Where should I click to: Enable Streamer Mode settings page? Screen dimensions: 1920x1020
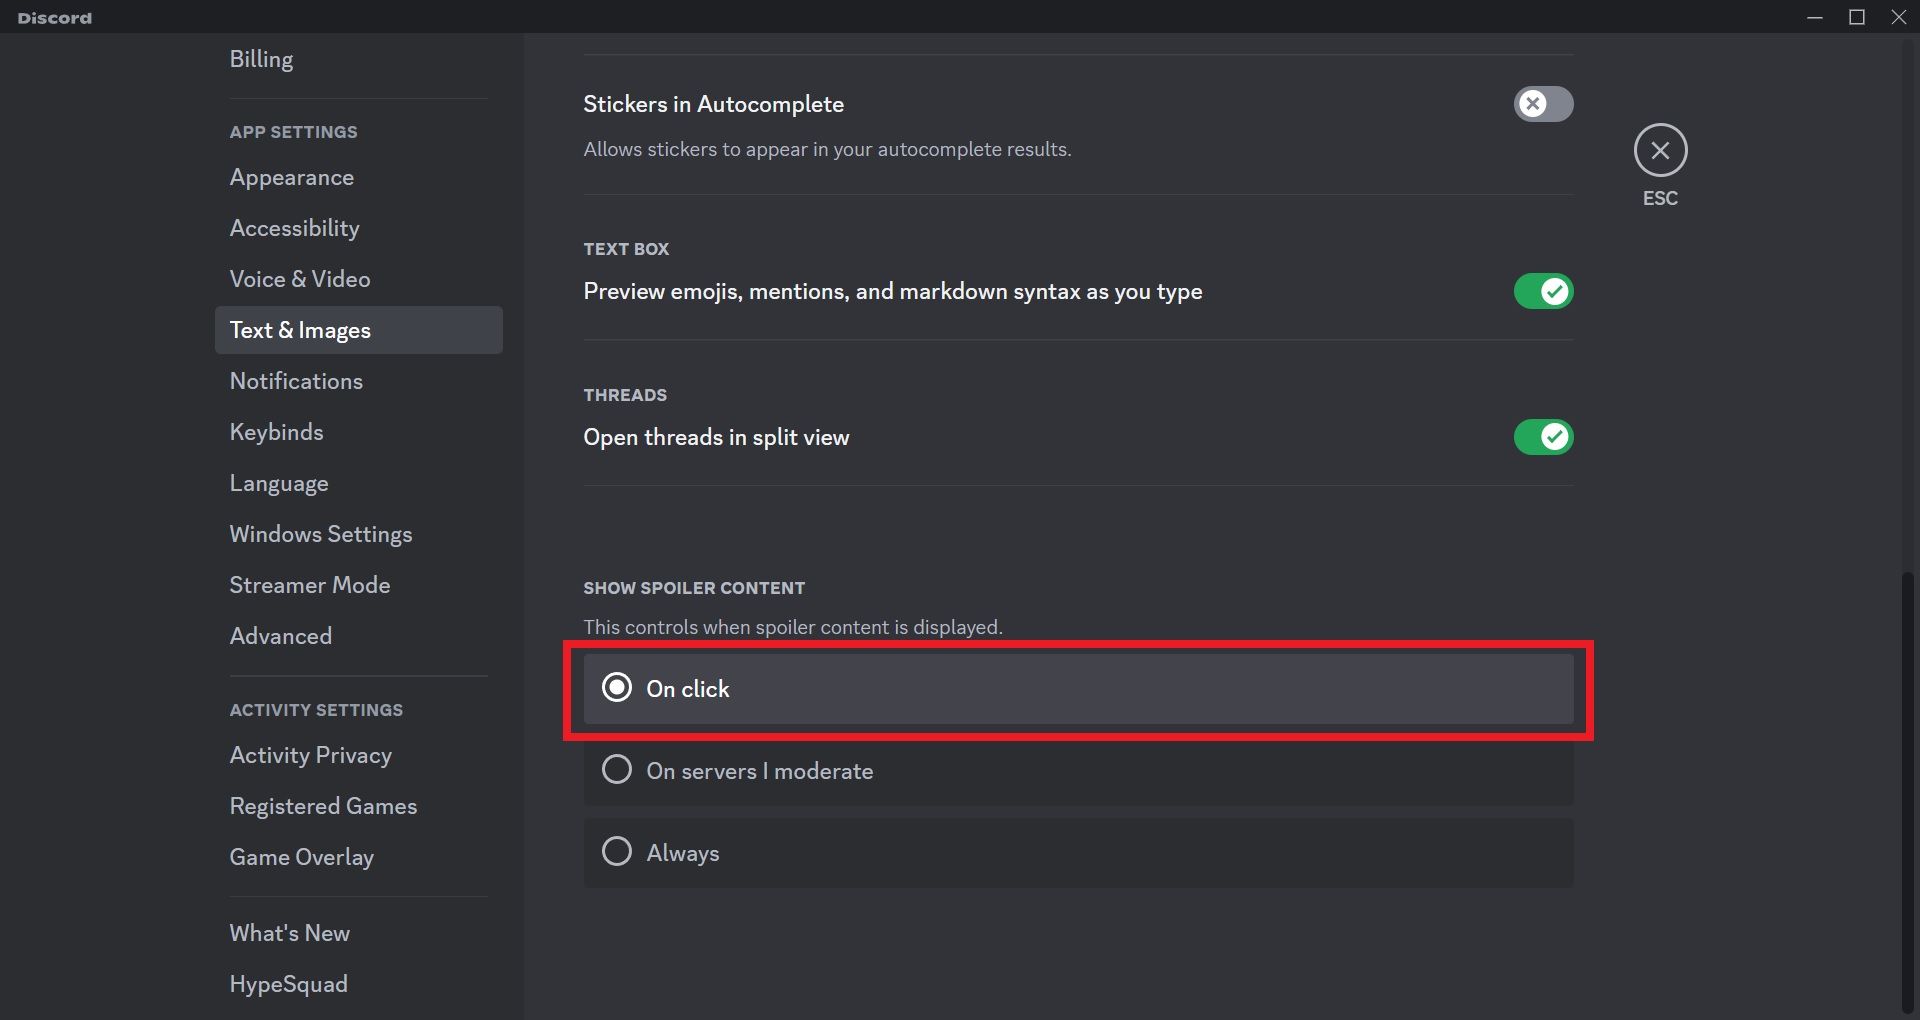(309, 585)
